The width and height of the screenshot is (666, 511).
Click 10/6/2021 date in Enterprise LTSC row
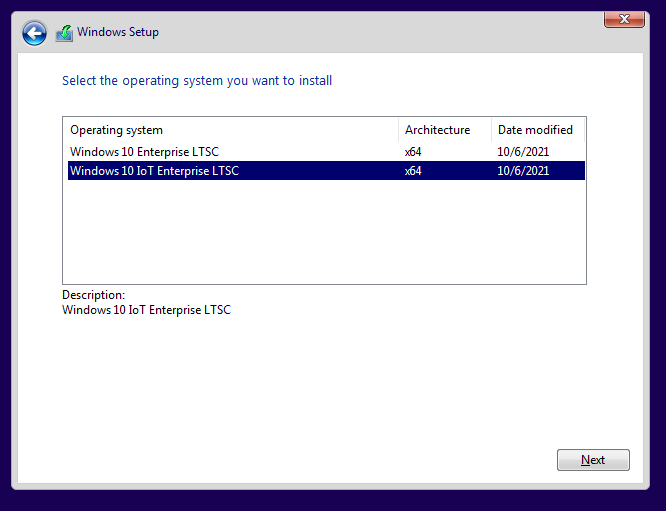tap(523, 152)
